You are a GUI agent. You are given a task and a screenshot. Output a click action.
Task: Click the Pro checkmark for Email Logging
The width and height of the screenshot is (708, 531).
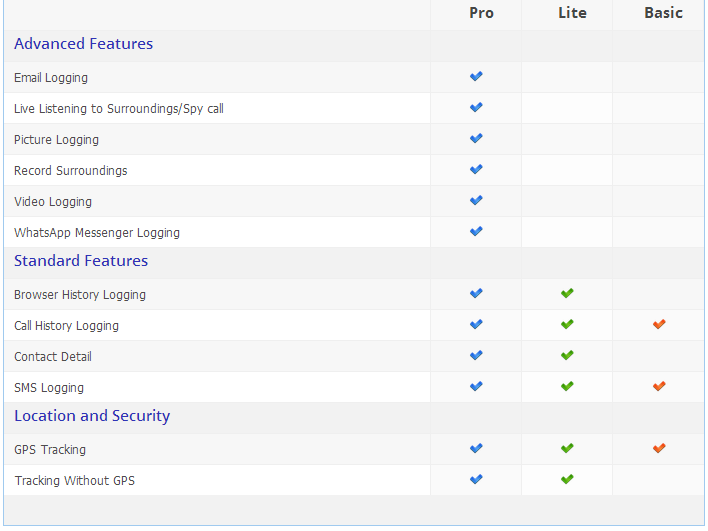(476, 76)
